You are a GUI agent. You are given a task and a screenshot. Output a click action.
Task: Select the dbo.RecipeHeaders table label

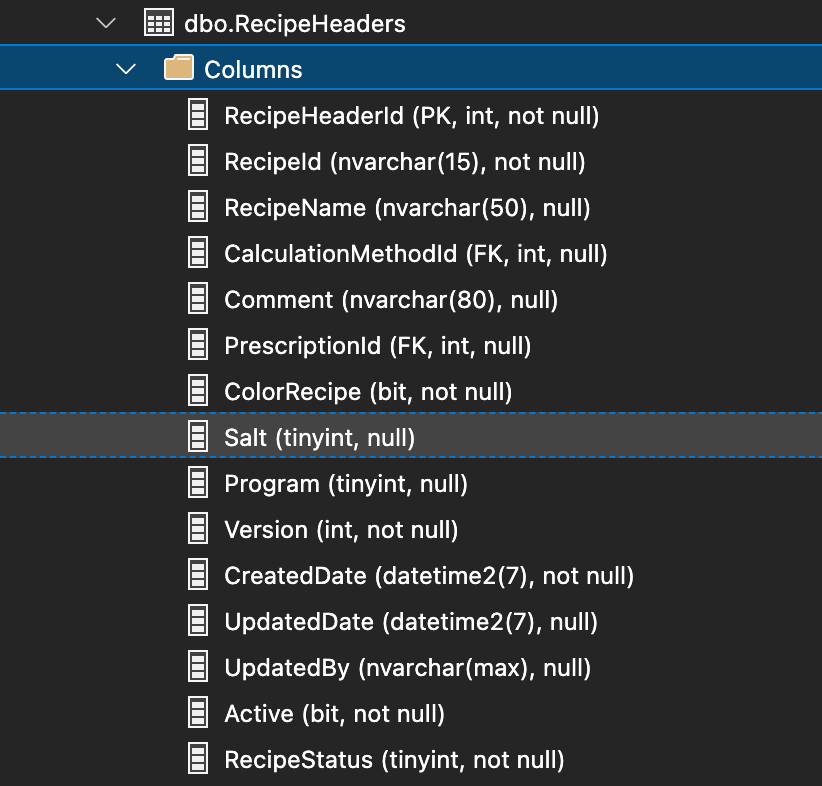tap(295, 23)
